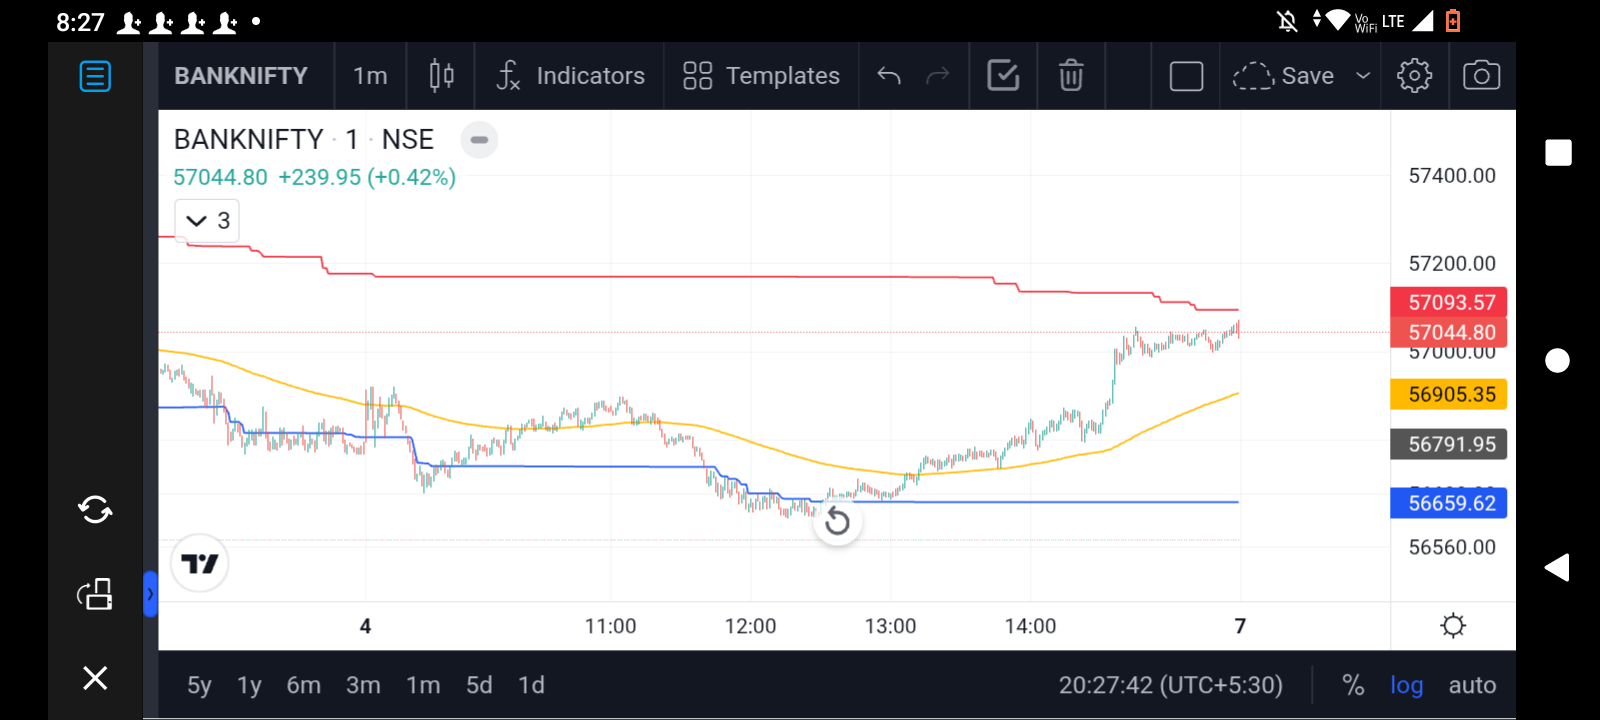Open the candlestick chart style picker
The height and width of the screenshot is (720, 1600).
tap(441, 76)
